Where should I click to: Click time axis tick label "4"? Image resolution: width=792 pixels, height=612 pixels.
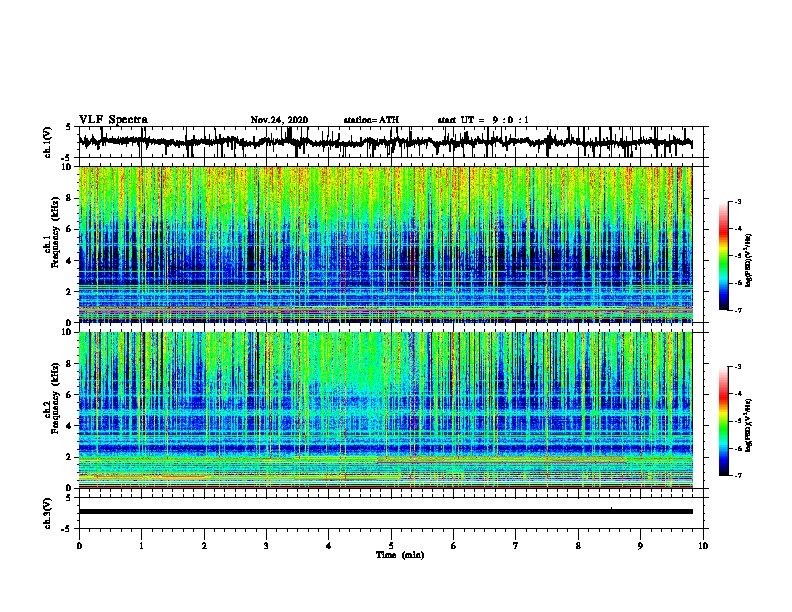pos(329,546)
